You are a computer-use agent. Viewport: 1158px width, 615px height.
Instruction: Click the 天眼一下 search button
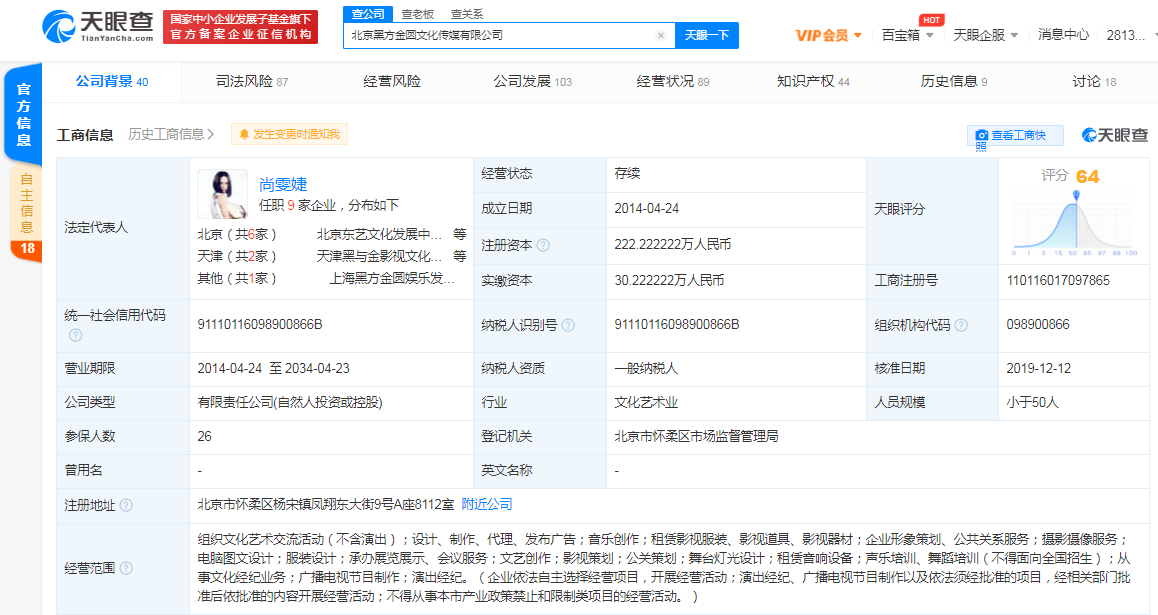(x=707, y=35)
